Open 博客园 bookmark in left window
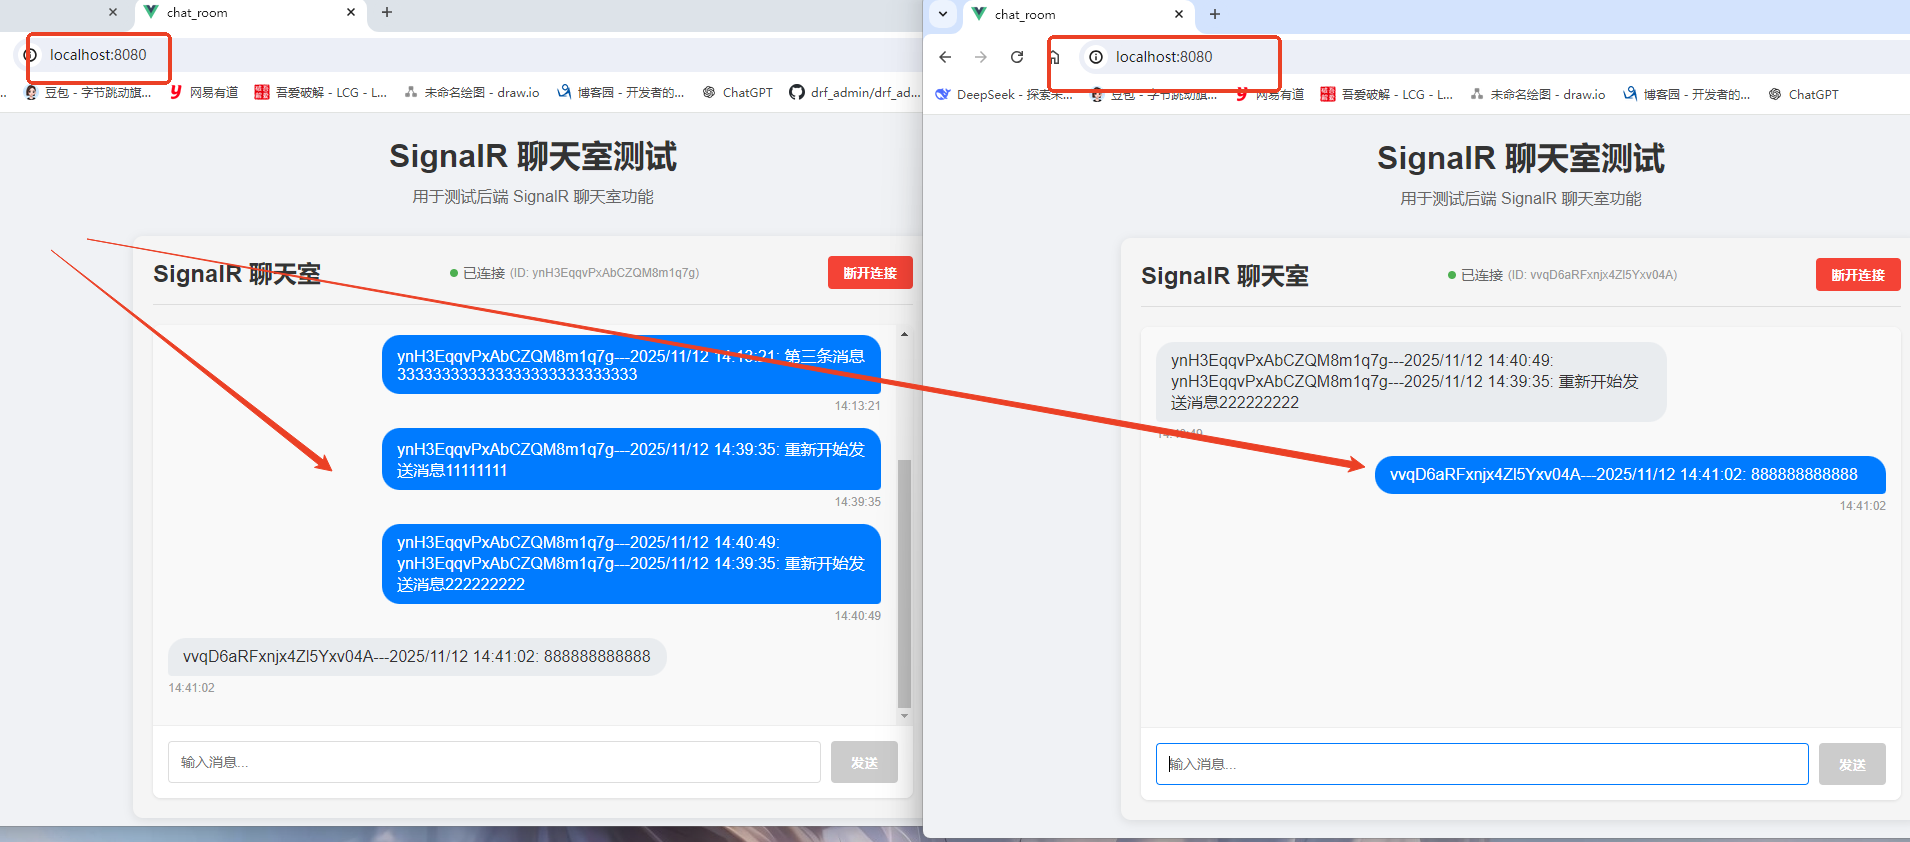This screenshot has height=842, width=1910. click(x=621, y=92)
